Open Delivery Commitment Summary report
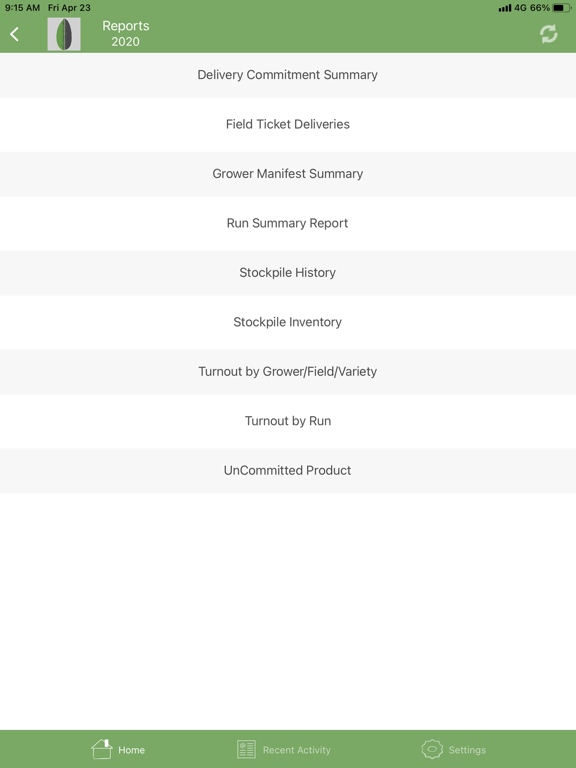Viewport: 576px width, 768px height. [x=288, y=75]
